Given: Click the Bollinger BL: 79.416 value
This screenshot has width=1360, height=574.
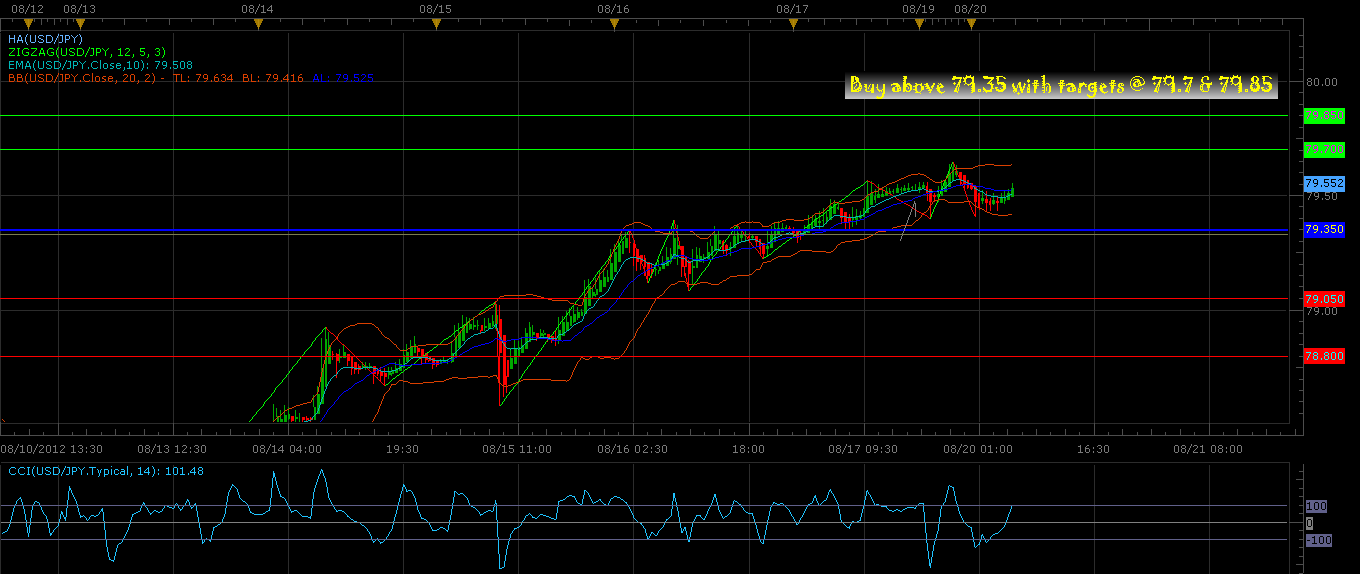Looking at the screenshot, I should click(x=273, y=77).
